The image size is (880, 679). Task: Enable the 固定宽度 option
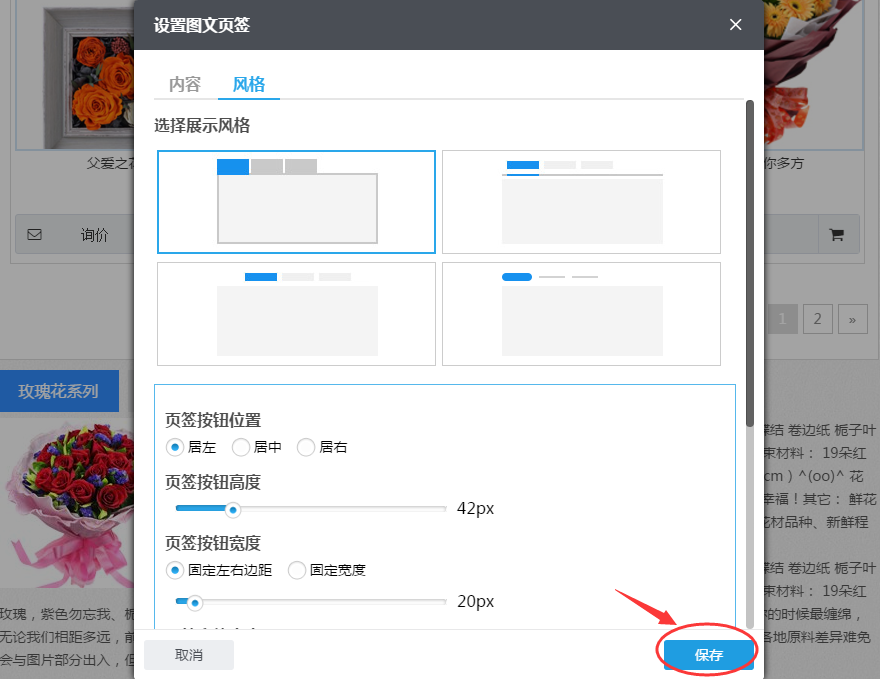click(296, 569)
